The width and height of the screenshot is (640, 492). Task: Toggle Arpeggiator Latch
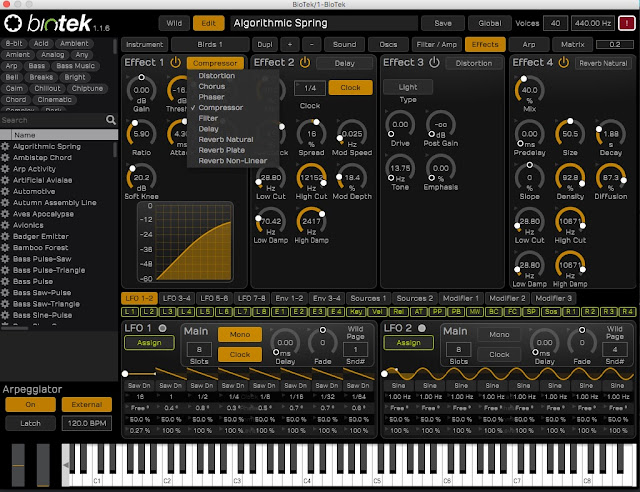pyautogui.click(x=31, y=423)
